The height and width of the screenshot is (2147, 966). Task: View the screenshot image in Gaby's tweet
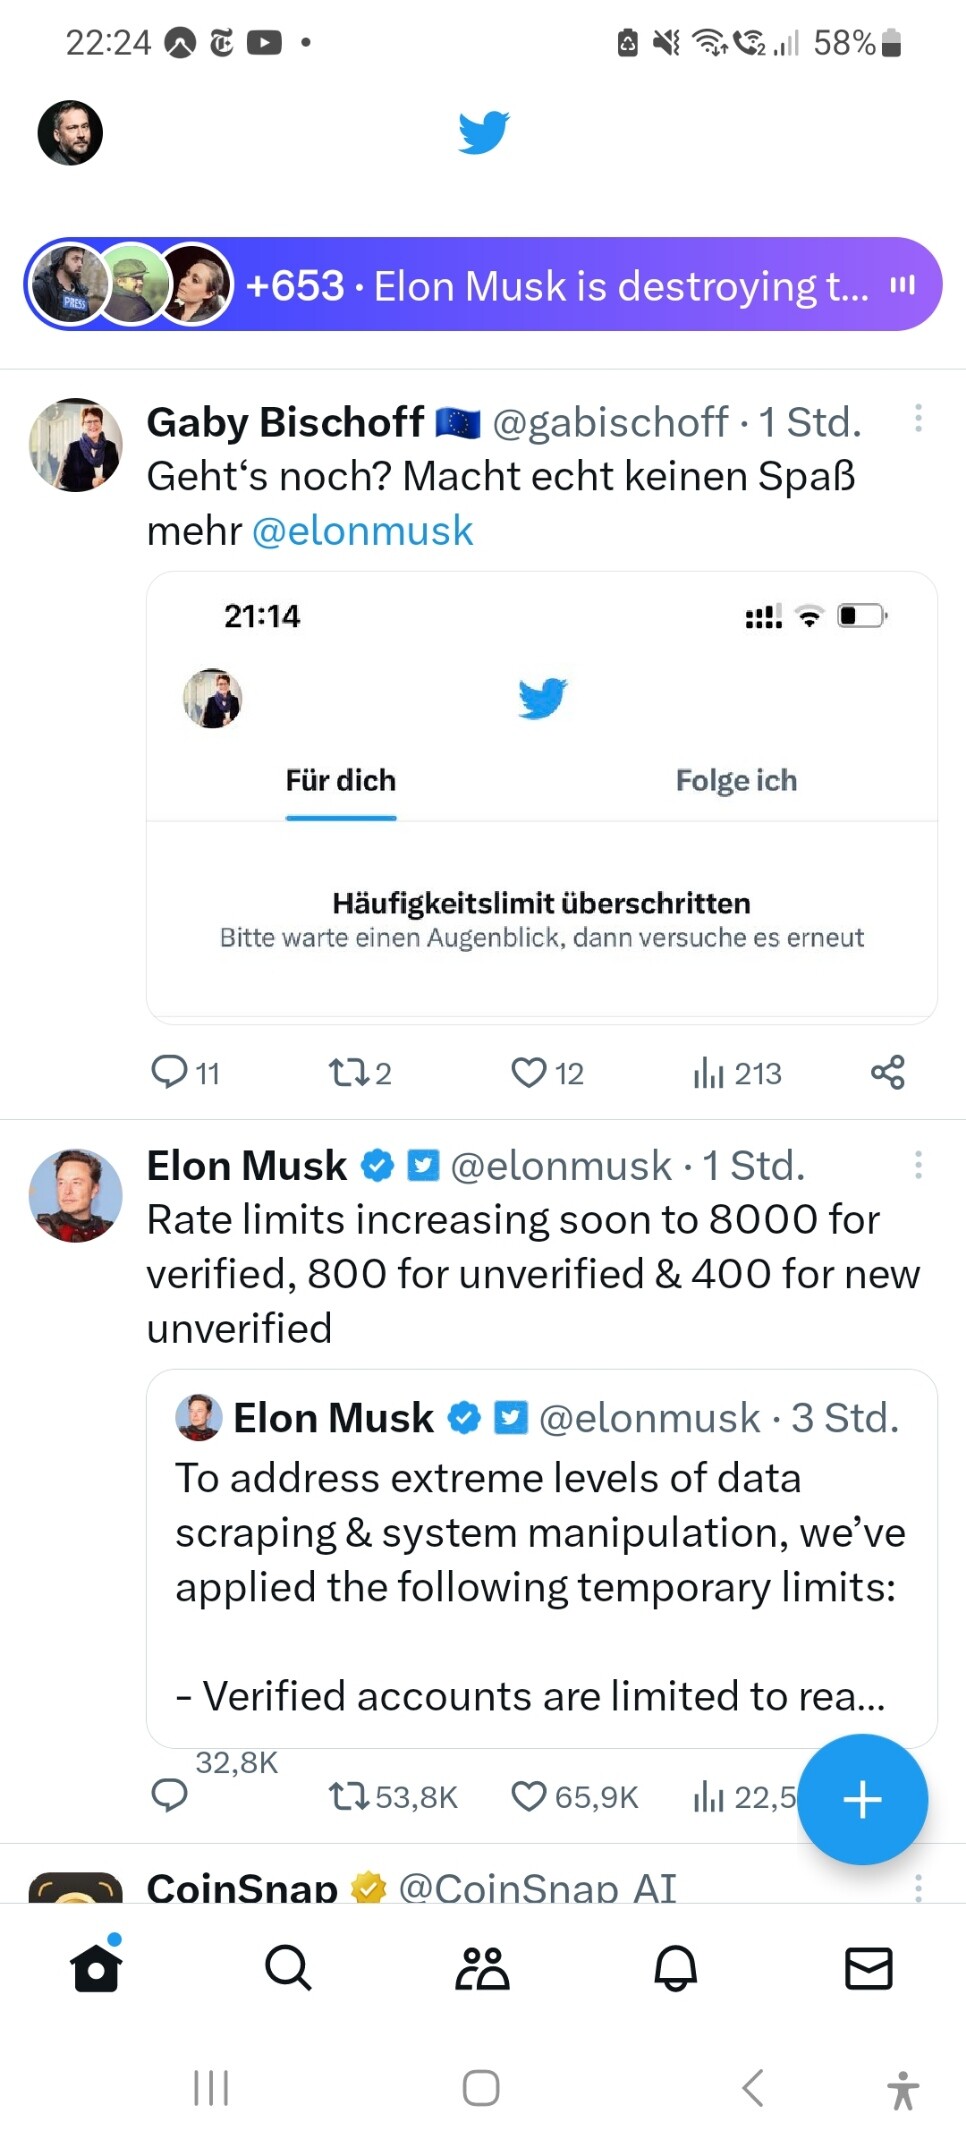[x=541, y=797]
